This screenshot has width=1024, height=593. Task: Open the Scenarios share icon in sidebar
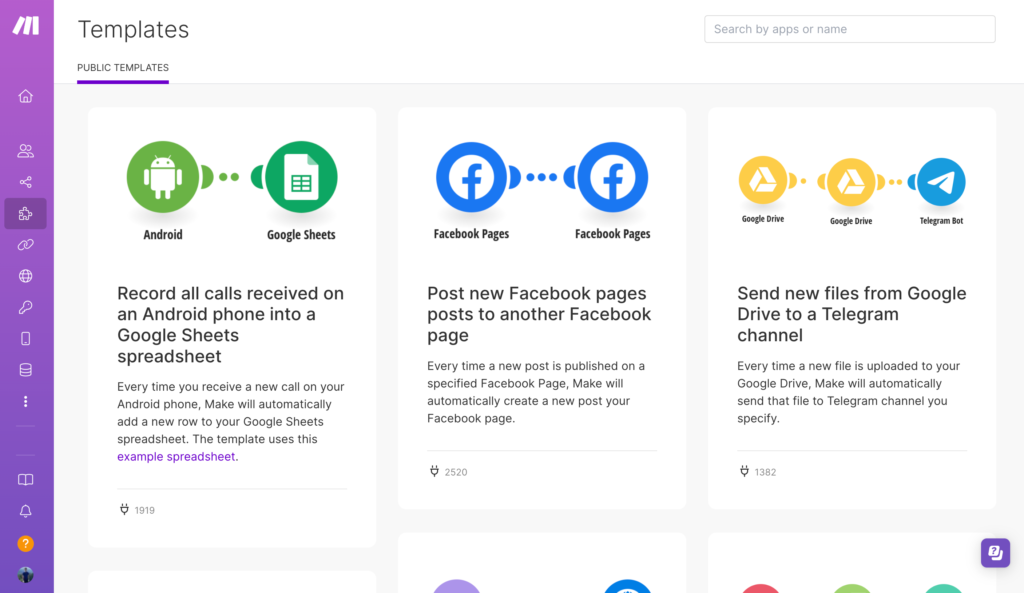point(25,182)
